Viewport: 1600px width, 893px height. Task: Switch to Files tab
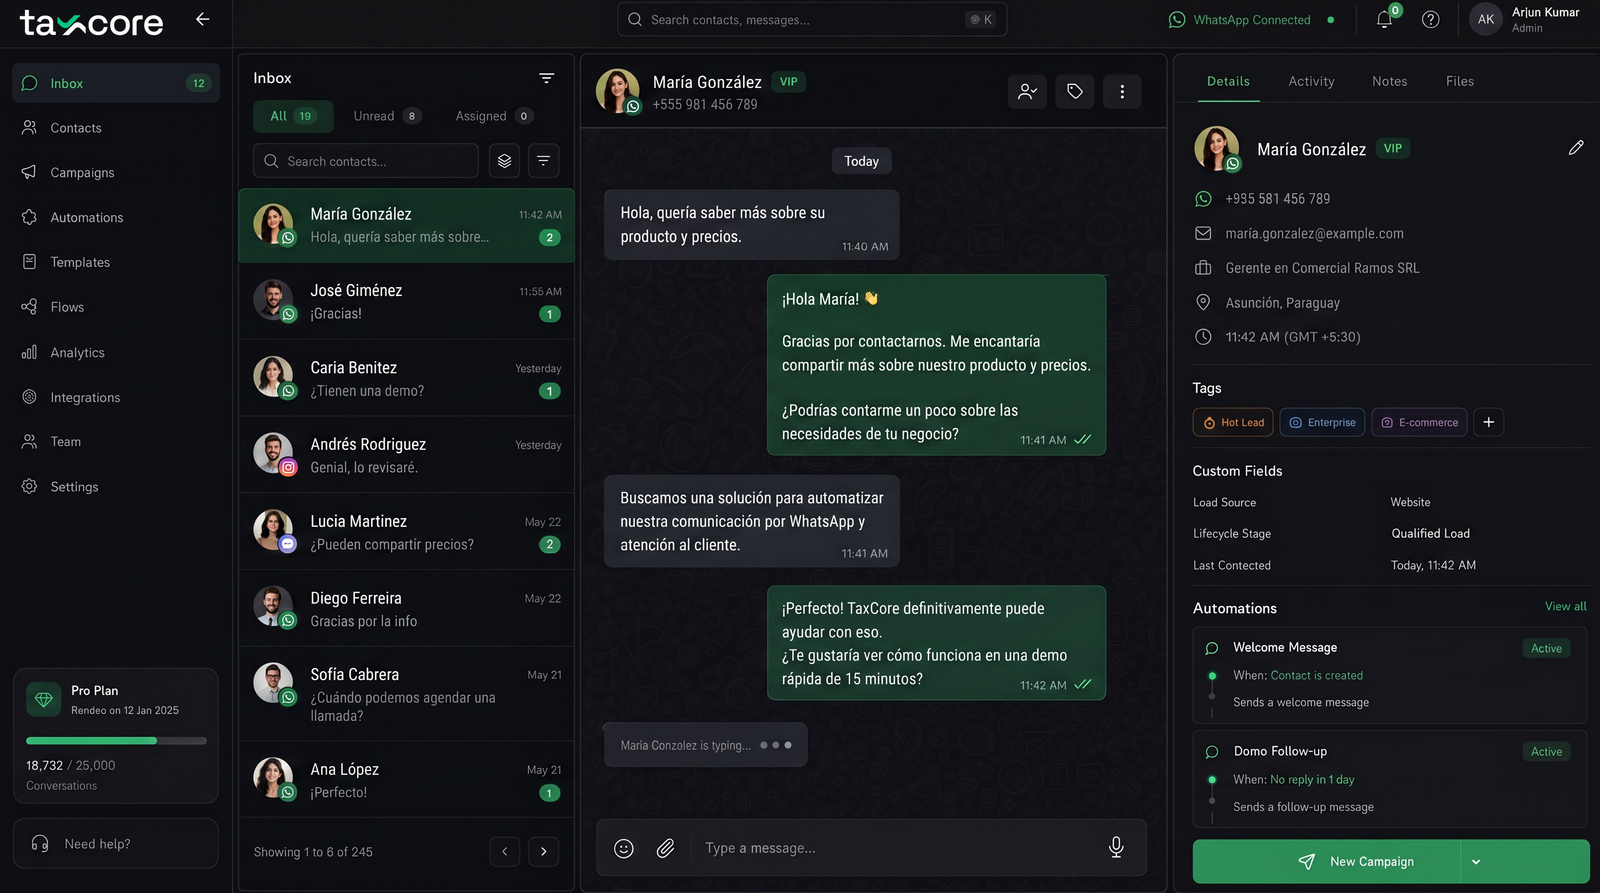point(1460,81)
